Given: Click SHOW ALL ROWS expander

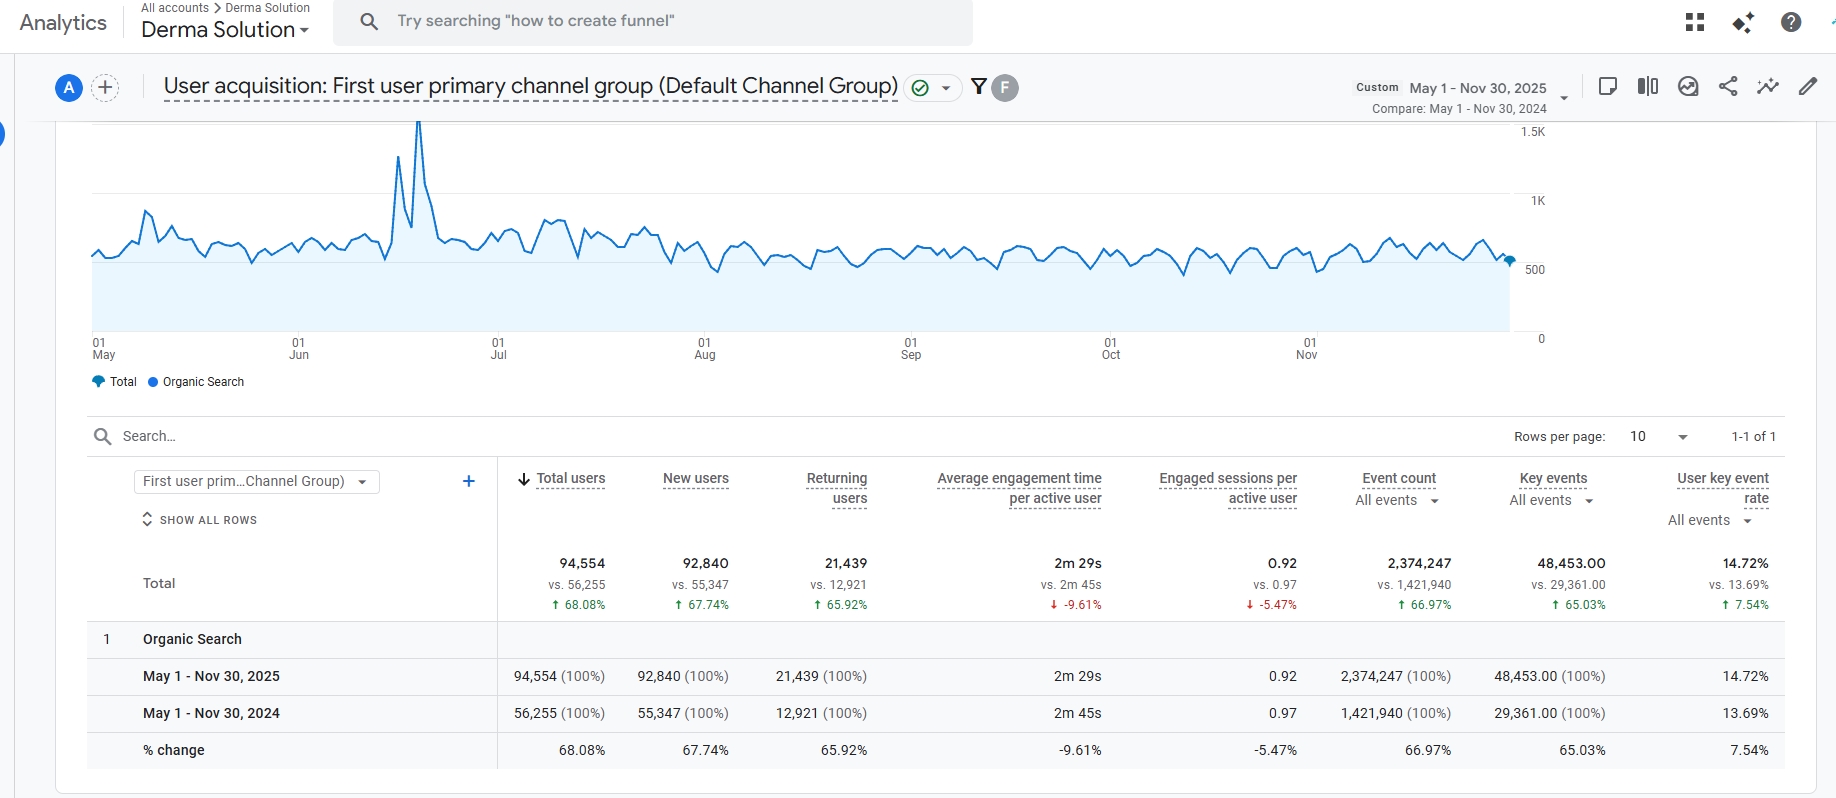Looking at the screenshot, I should [x=199, y=520].
